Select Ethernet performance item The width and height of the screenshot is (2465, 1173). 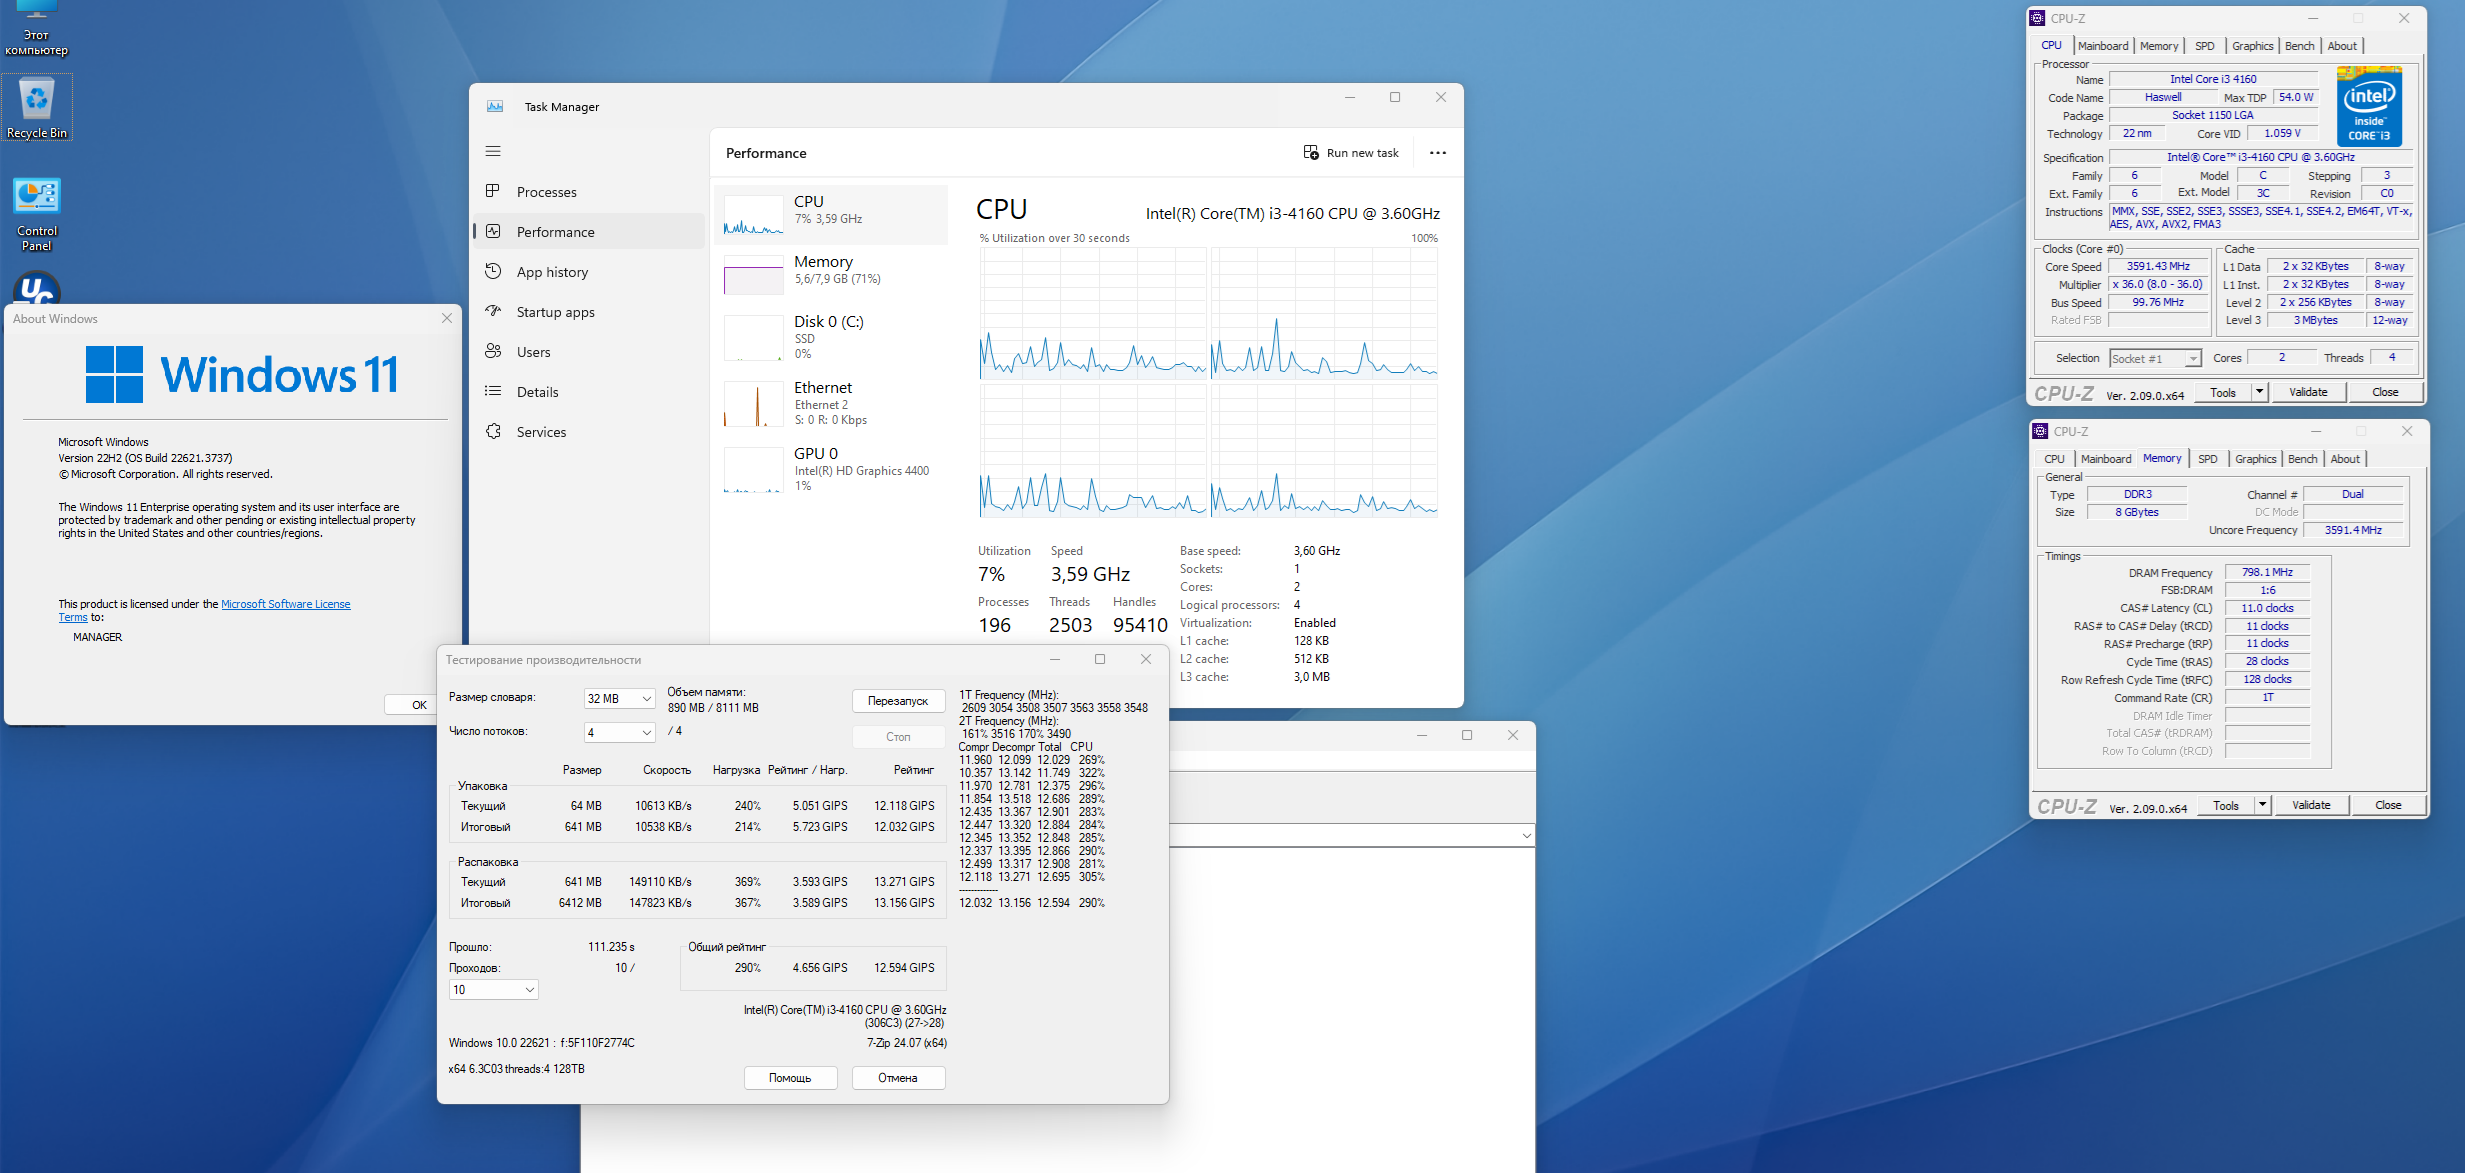pyautogui.click(x=831, y=403)
